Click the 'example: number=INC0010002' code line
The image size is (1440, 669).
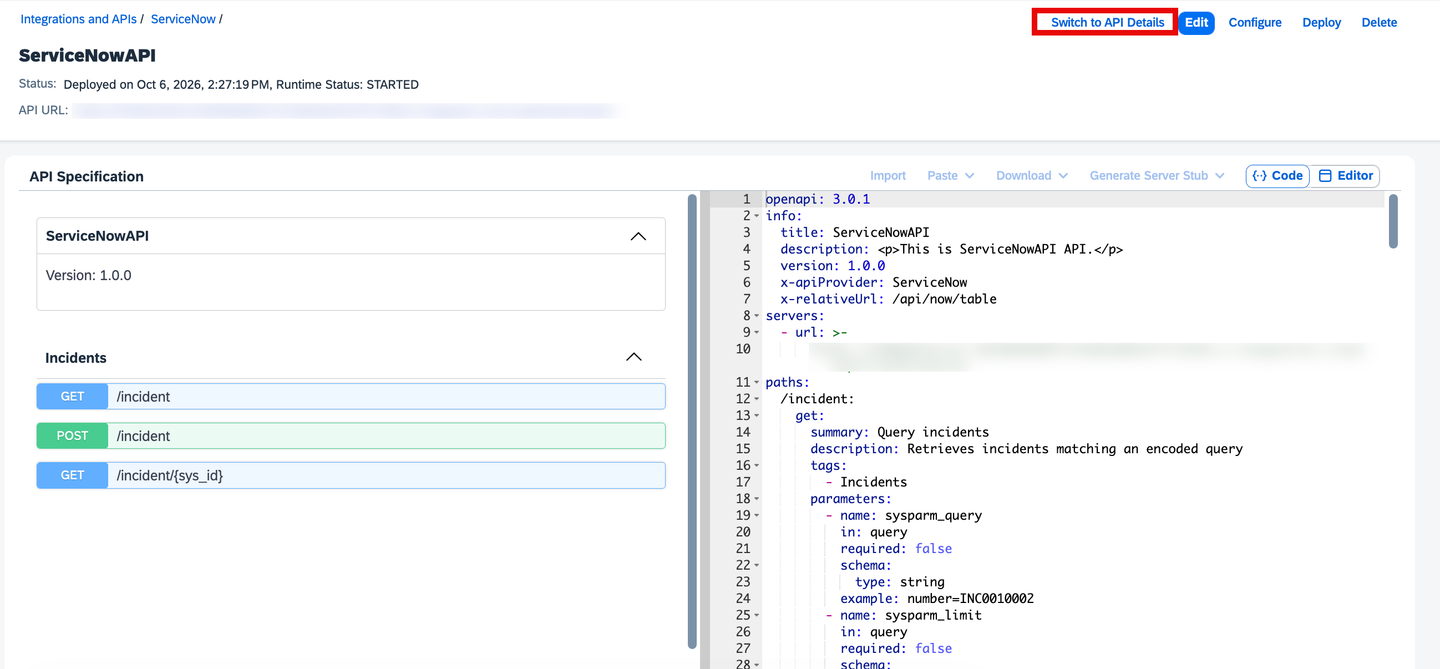pyautogui.click(x=937, y=599)
